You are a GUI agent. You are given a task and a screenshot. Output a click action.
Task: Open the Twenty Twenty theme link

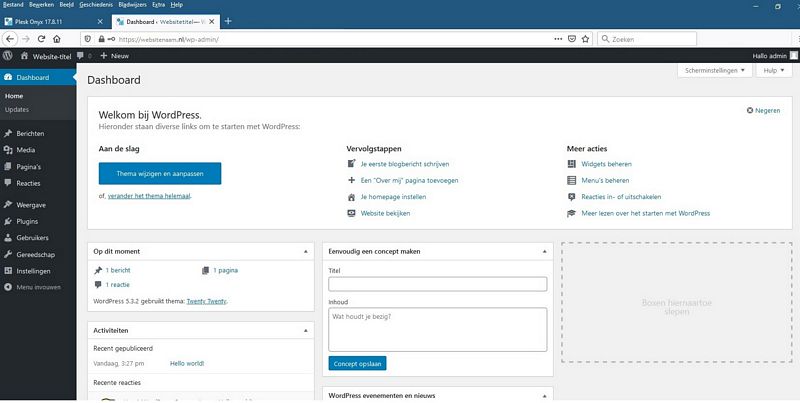(206, 301)
